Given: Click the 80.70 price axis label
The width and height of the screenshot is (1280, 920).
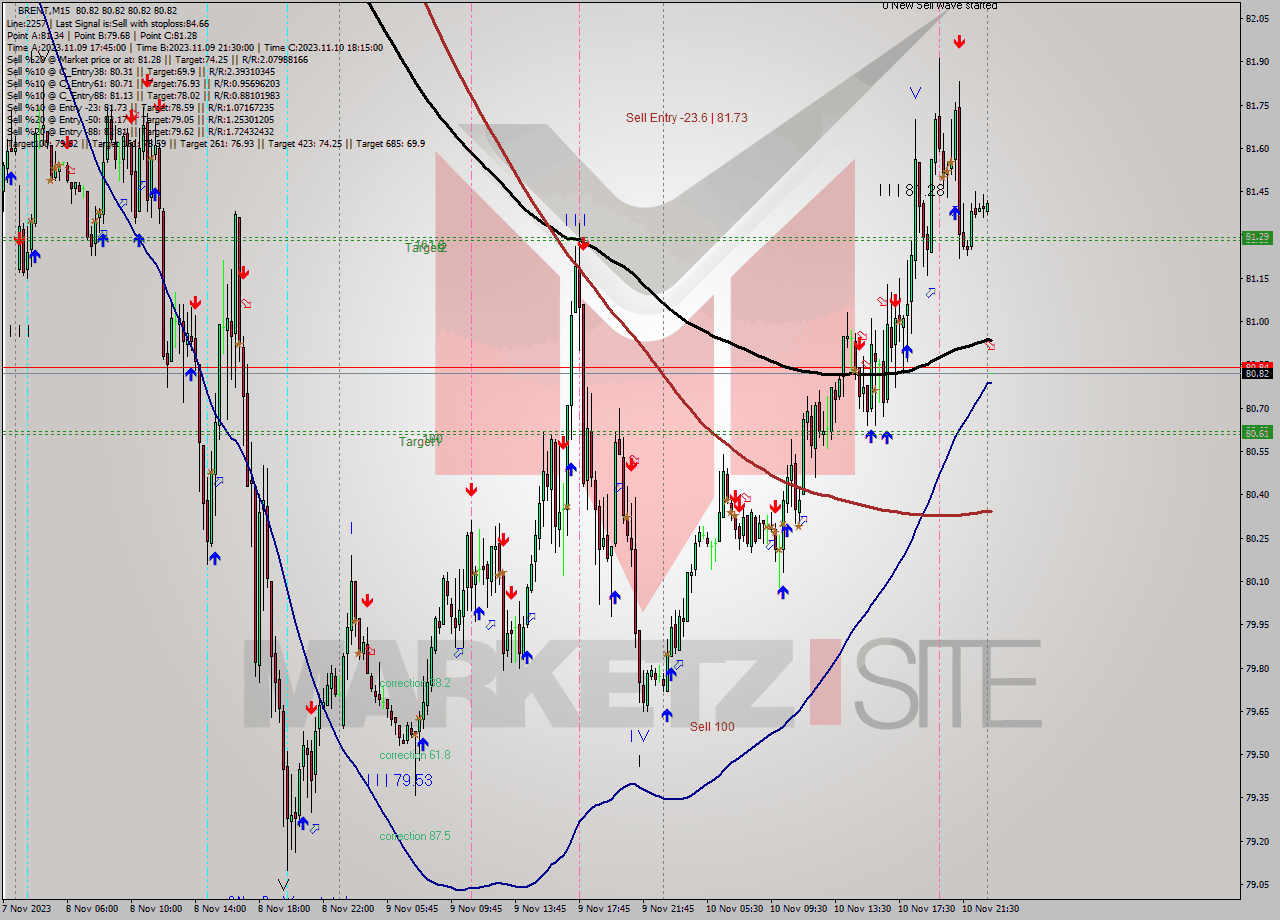Looking at the screenshot, I should (1257, 408).
